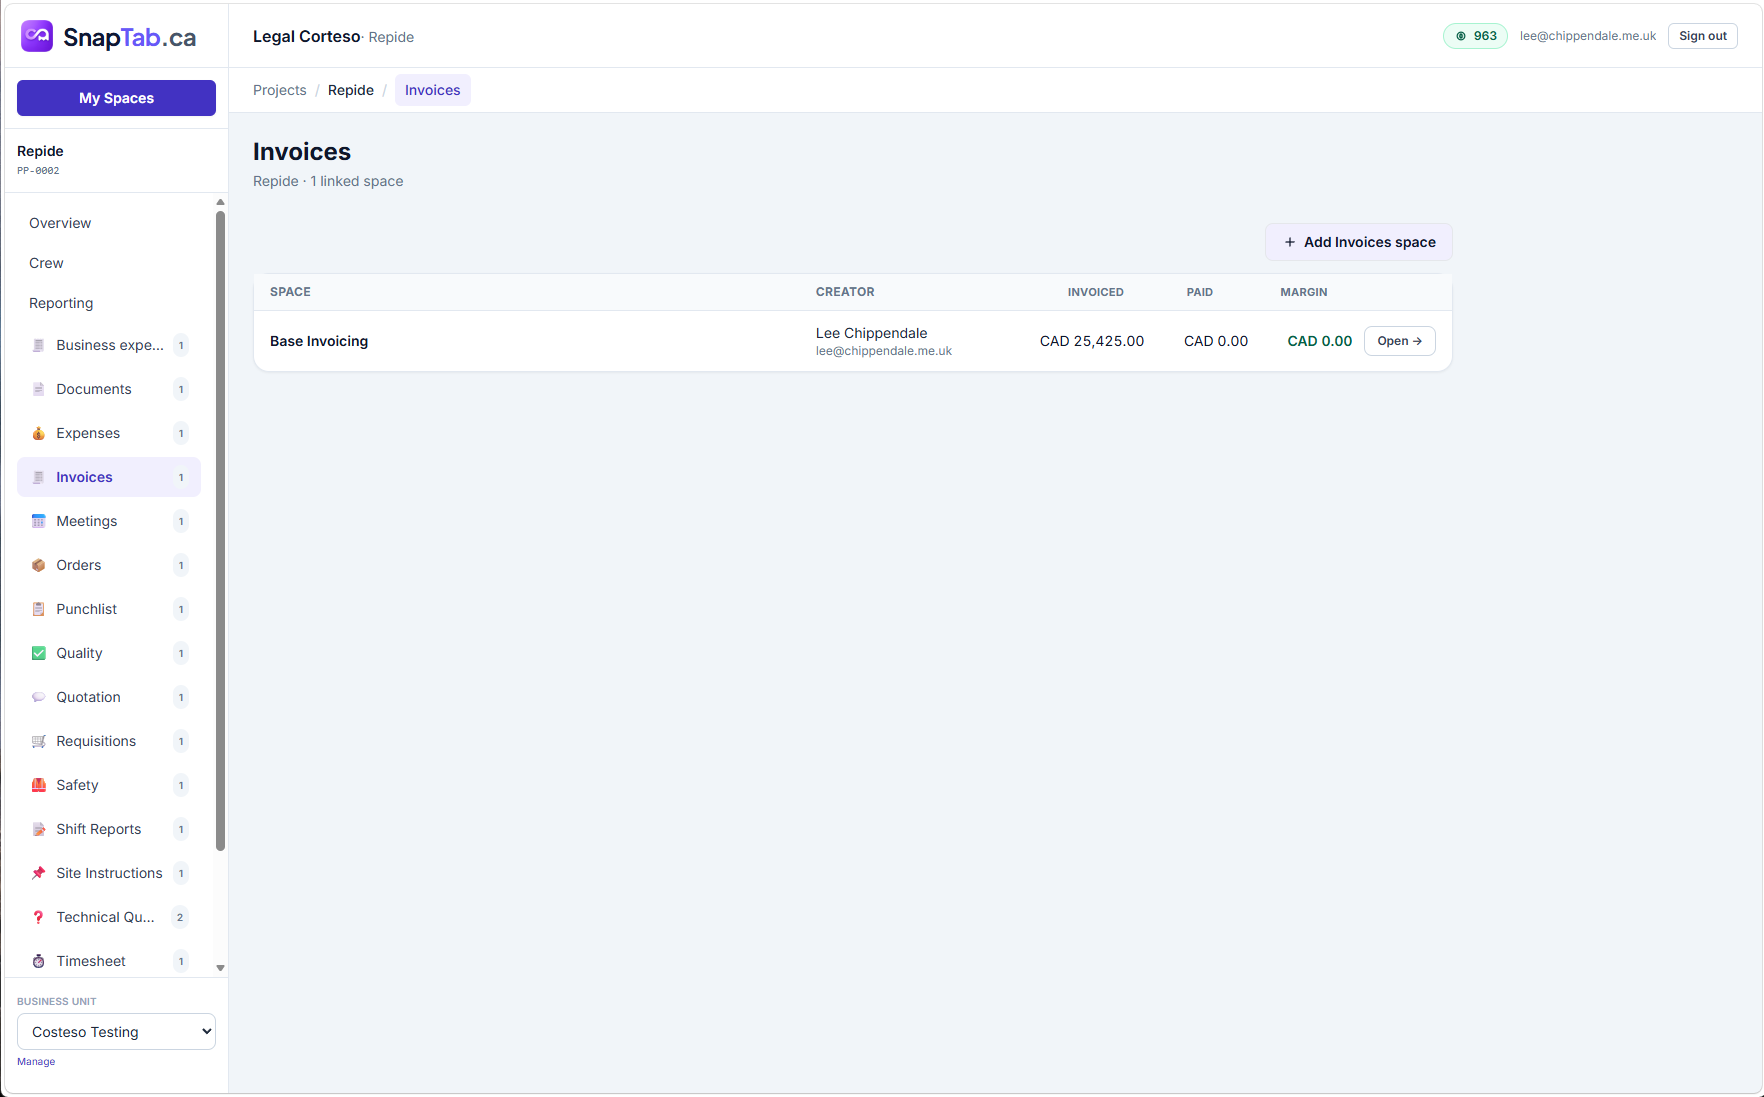Click the Meetings calendar icon
Screen dimensions: 1764x1097
point(38,521)
